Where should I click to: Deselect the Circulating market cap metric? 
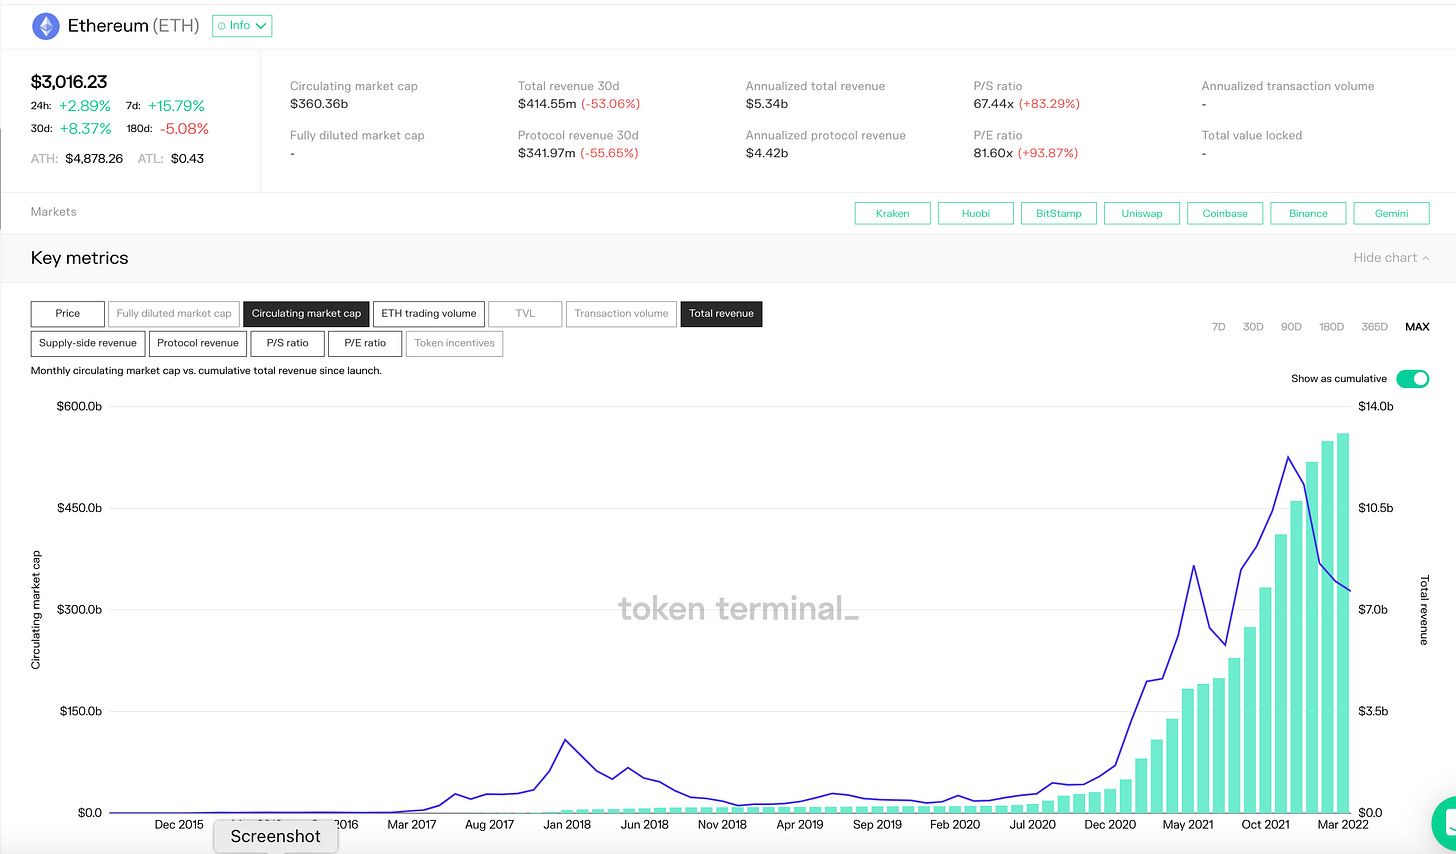pyautogui.click(x=306, y=314)
